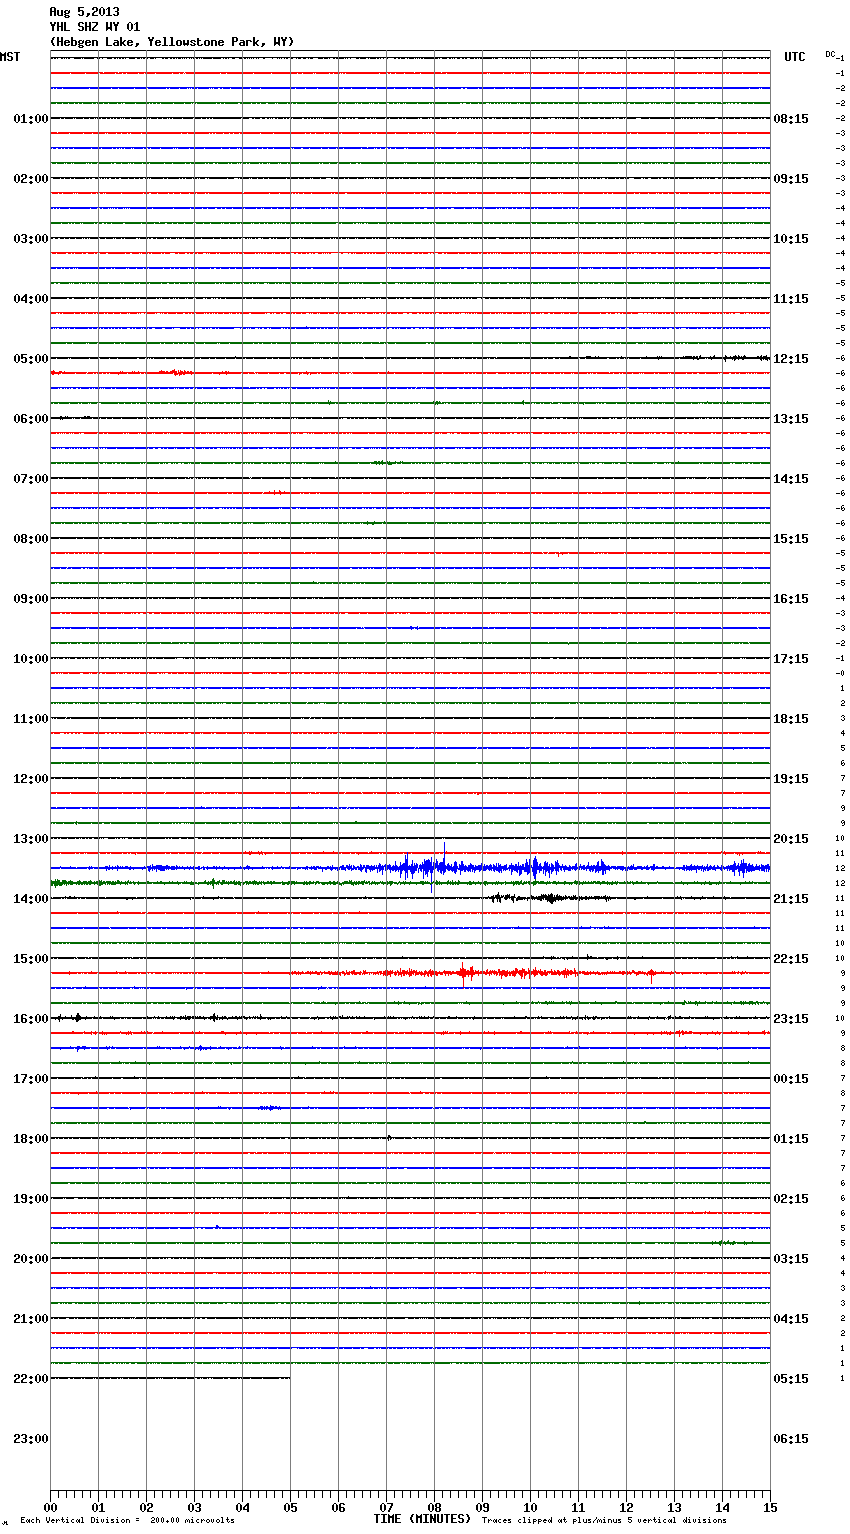This screenshot has width=850, height=1534.
Task: Select the 07:00 MST time label
Action: pyautogui.click(x=31, y=479)
